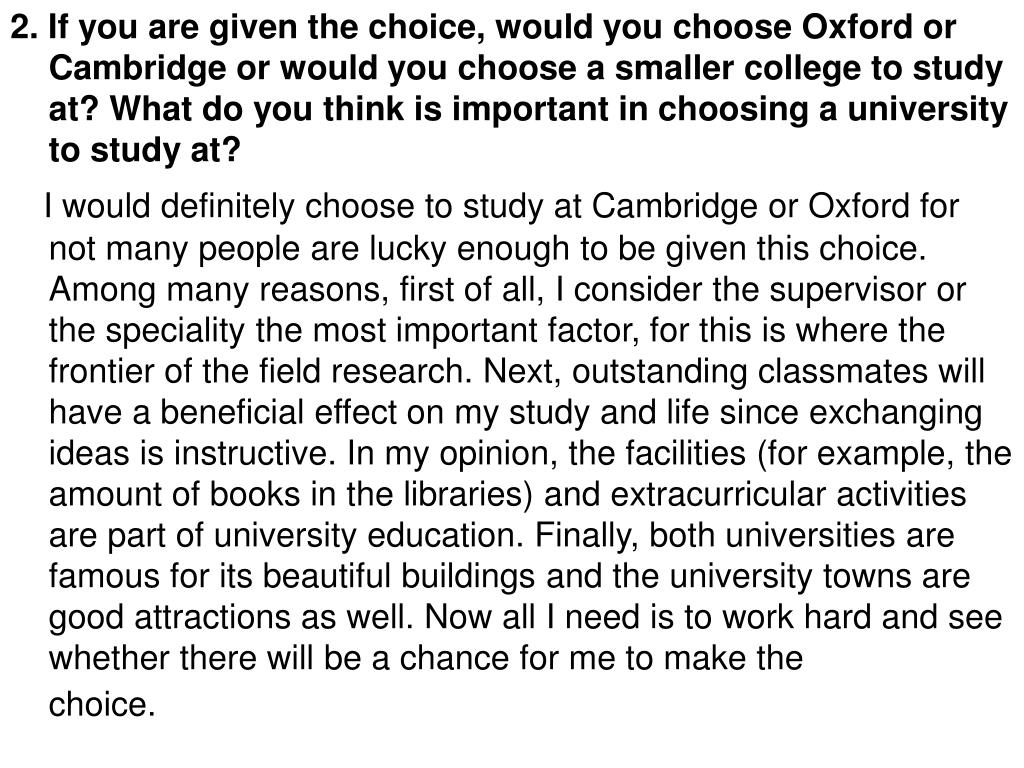Screen dimensions: 1024x768
Task: Click the words 'extracurricular activities'
Action: 788,495
